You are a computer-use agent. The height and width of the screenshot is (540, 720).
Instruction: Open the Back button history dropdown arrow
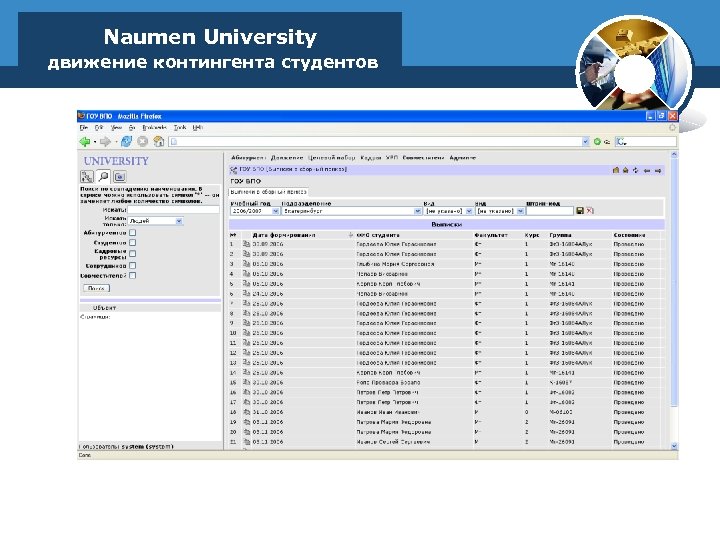click(95, 142)
